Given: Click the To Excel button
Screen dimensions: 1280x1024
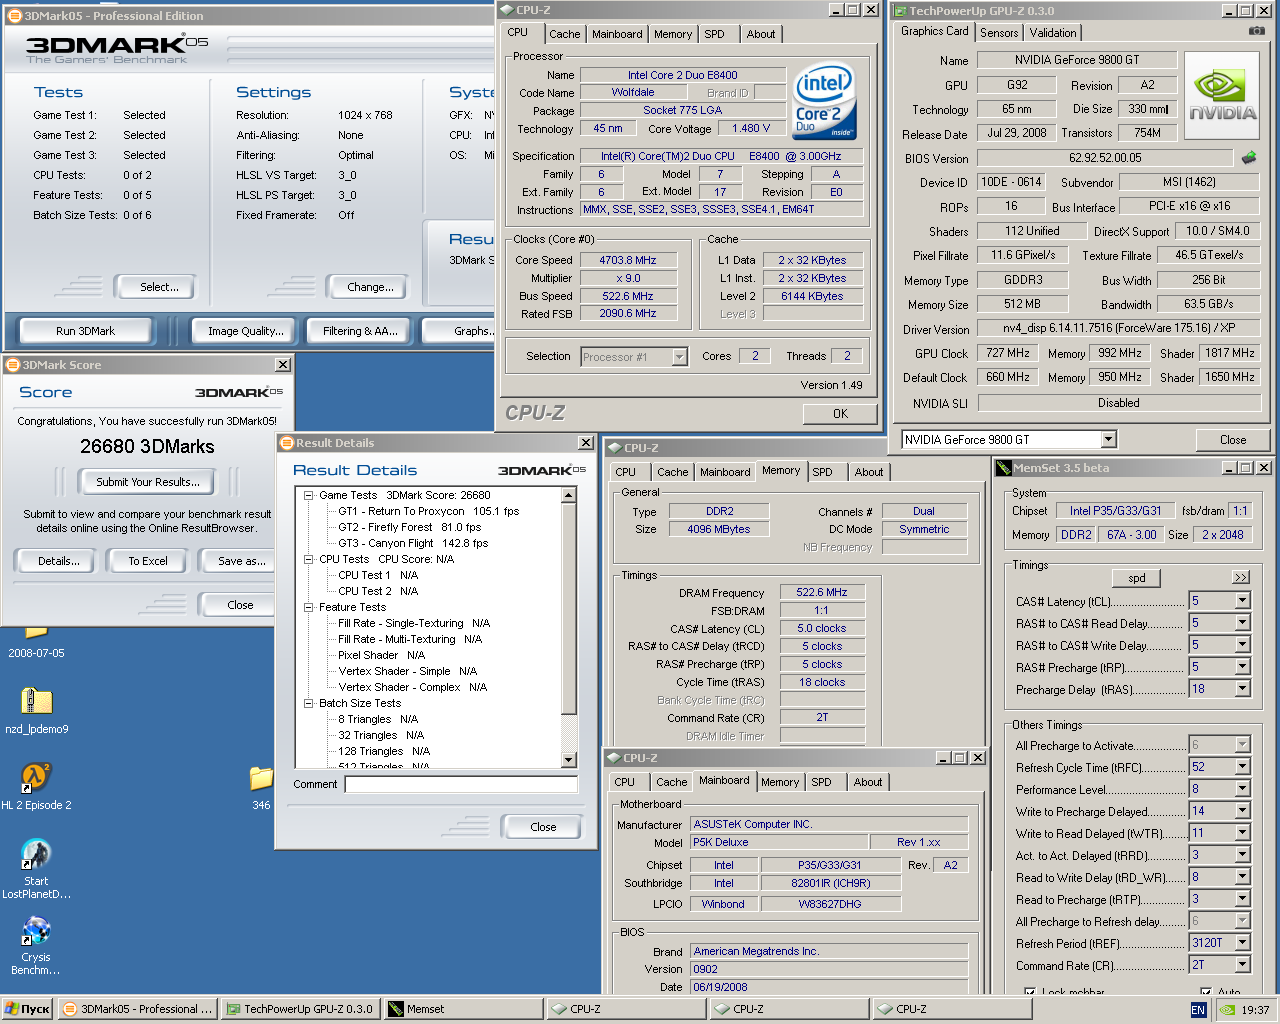Looking at the screenshot, I should pos(148,561).
